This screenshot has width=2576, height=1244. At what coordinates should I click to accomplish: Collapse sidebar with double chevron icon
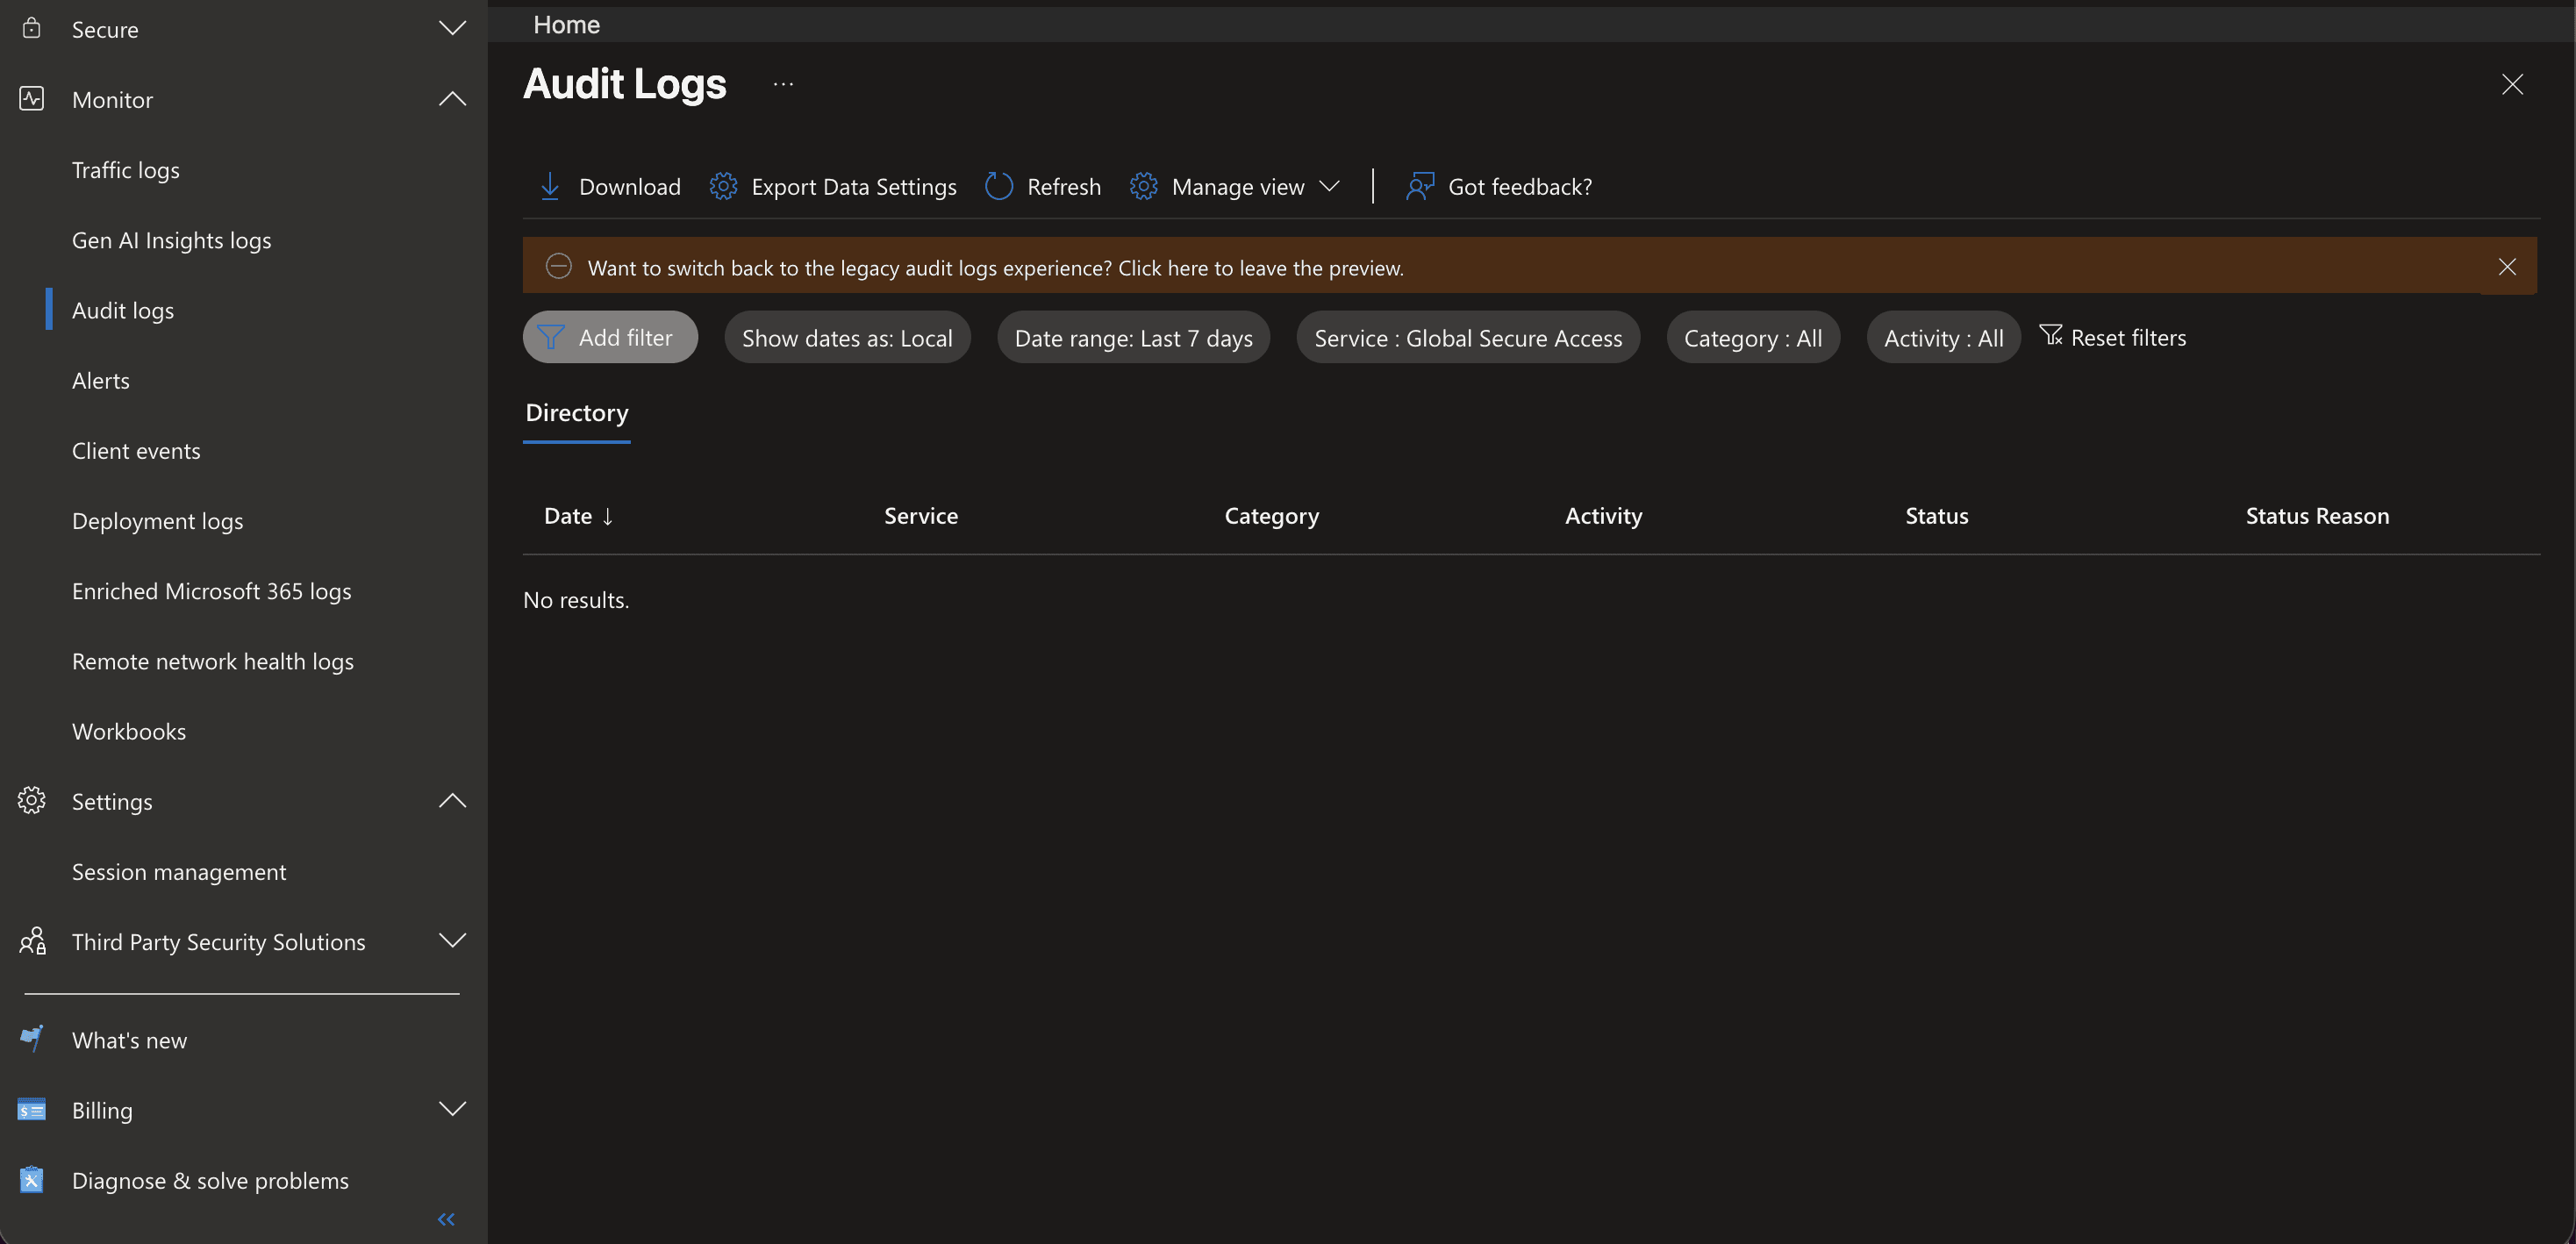pyautogui.click(x=446, y=1218)
